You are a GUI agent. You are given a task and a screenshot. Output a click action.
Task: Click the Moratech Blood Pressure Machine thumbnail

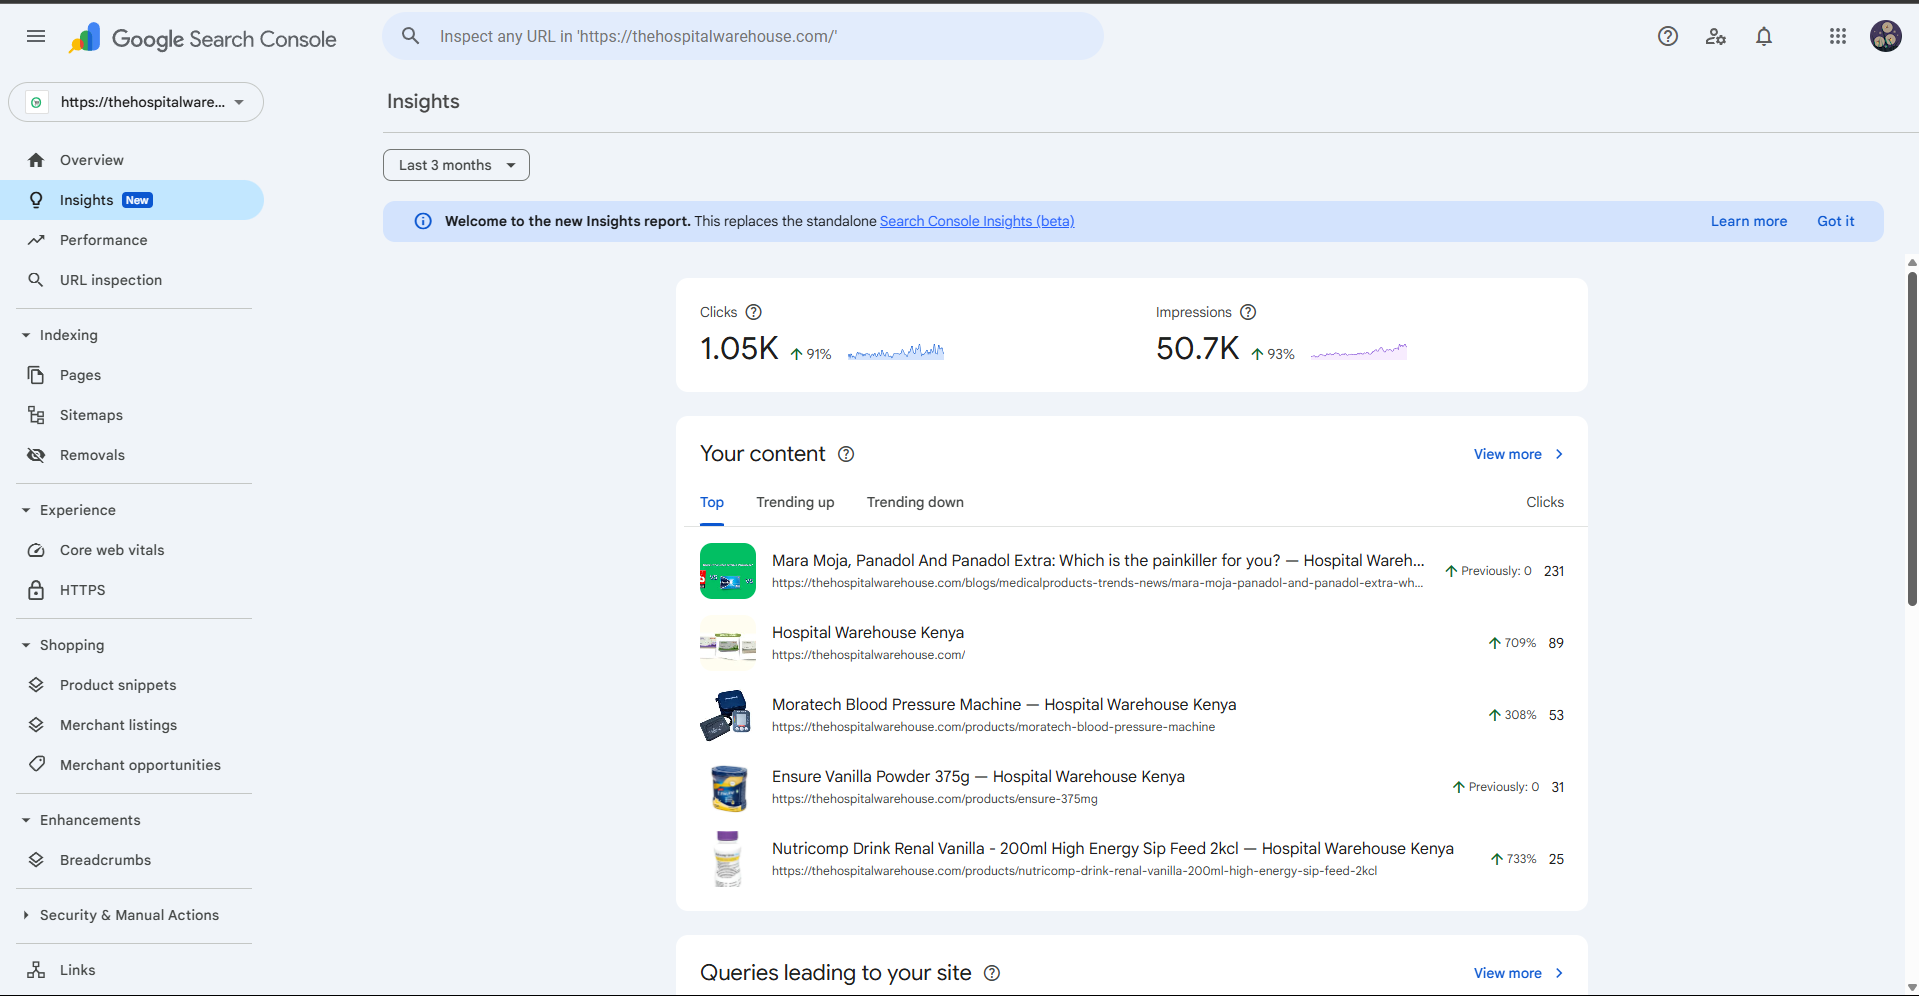point(728,715)
